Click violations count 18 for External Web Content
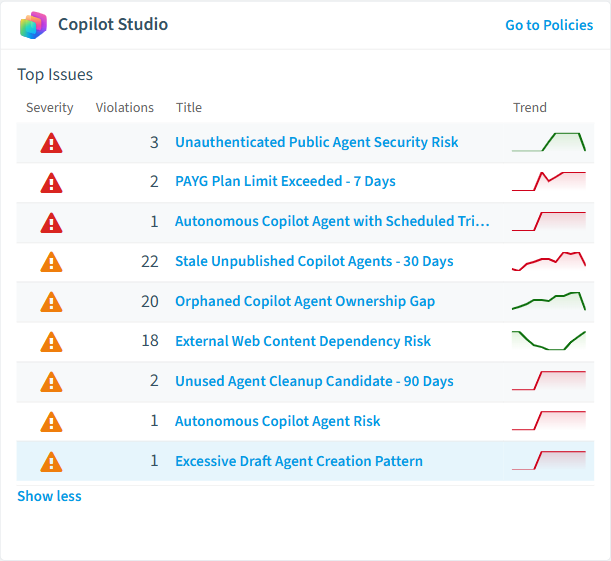Screen dimensions: 611x561 [x=150, y=341]
